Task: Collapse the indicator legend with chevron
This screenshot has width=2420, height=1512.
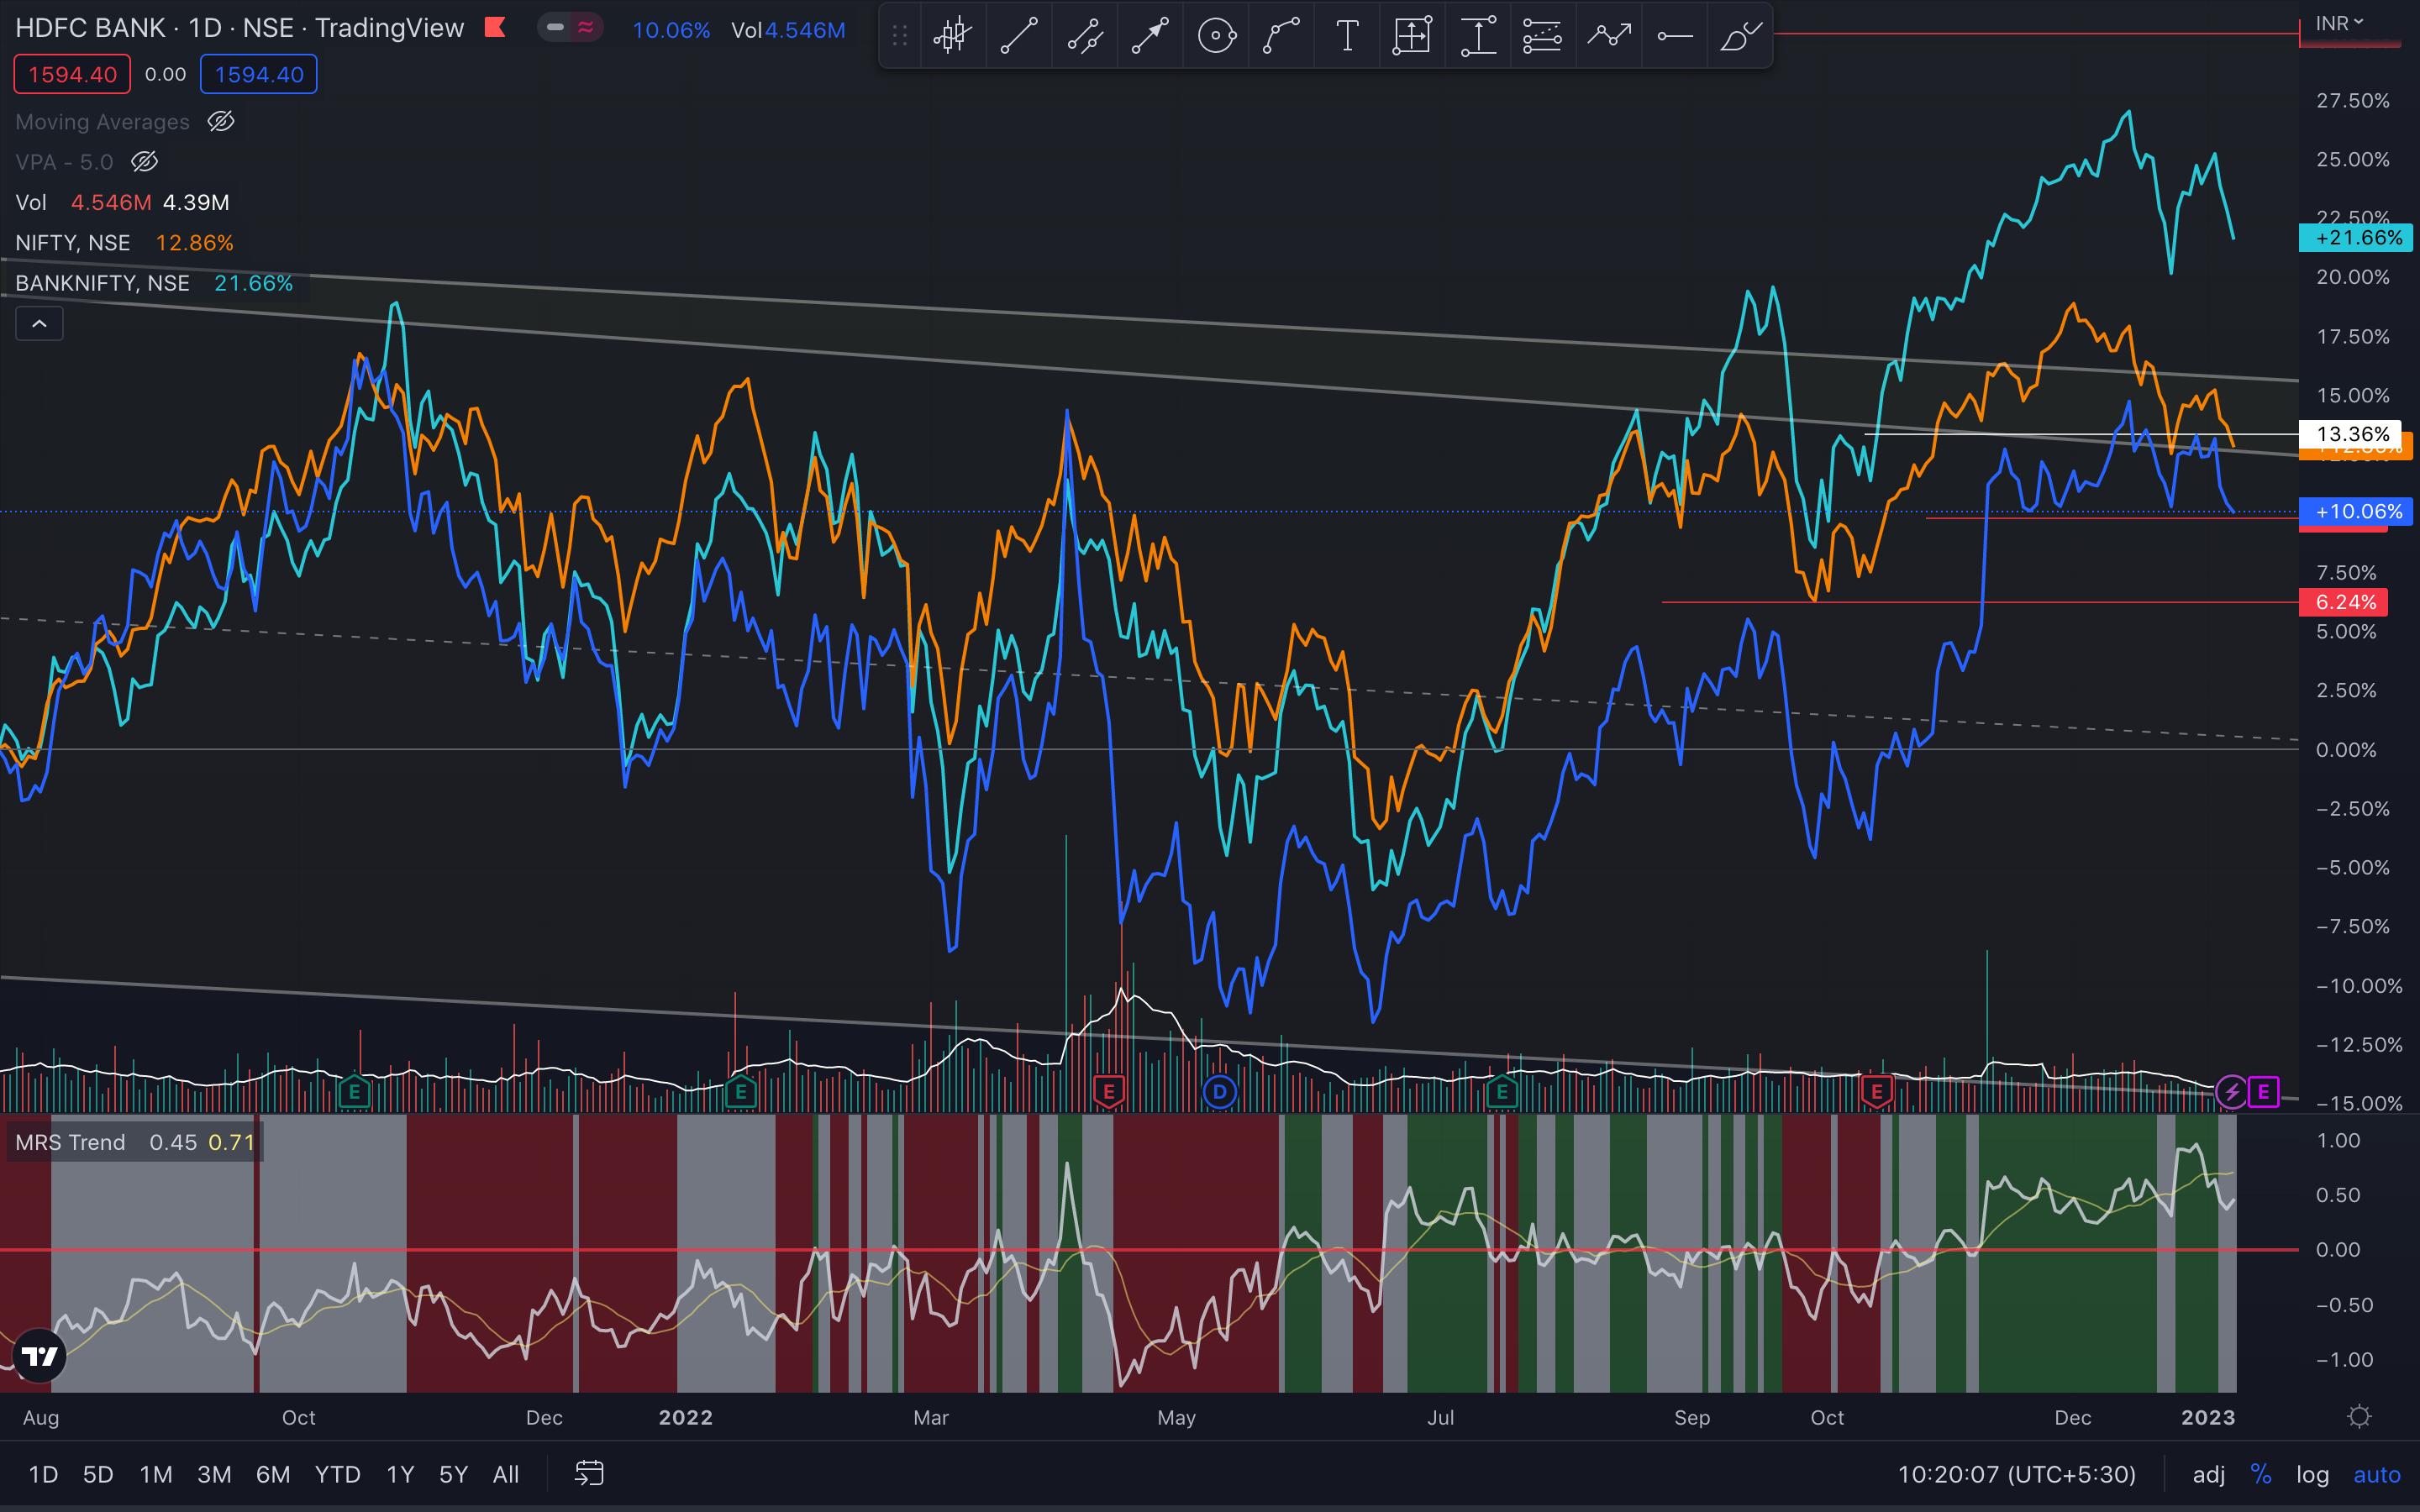Action: tap(39, 324)
